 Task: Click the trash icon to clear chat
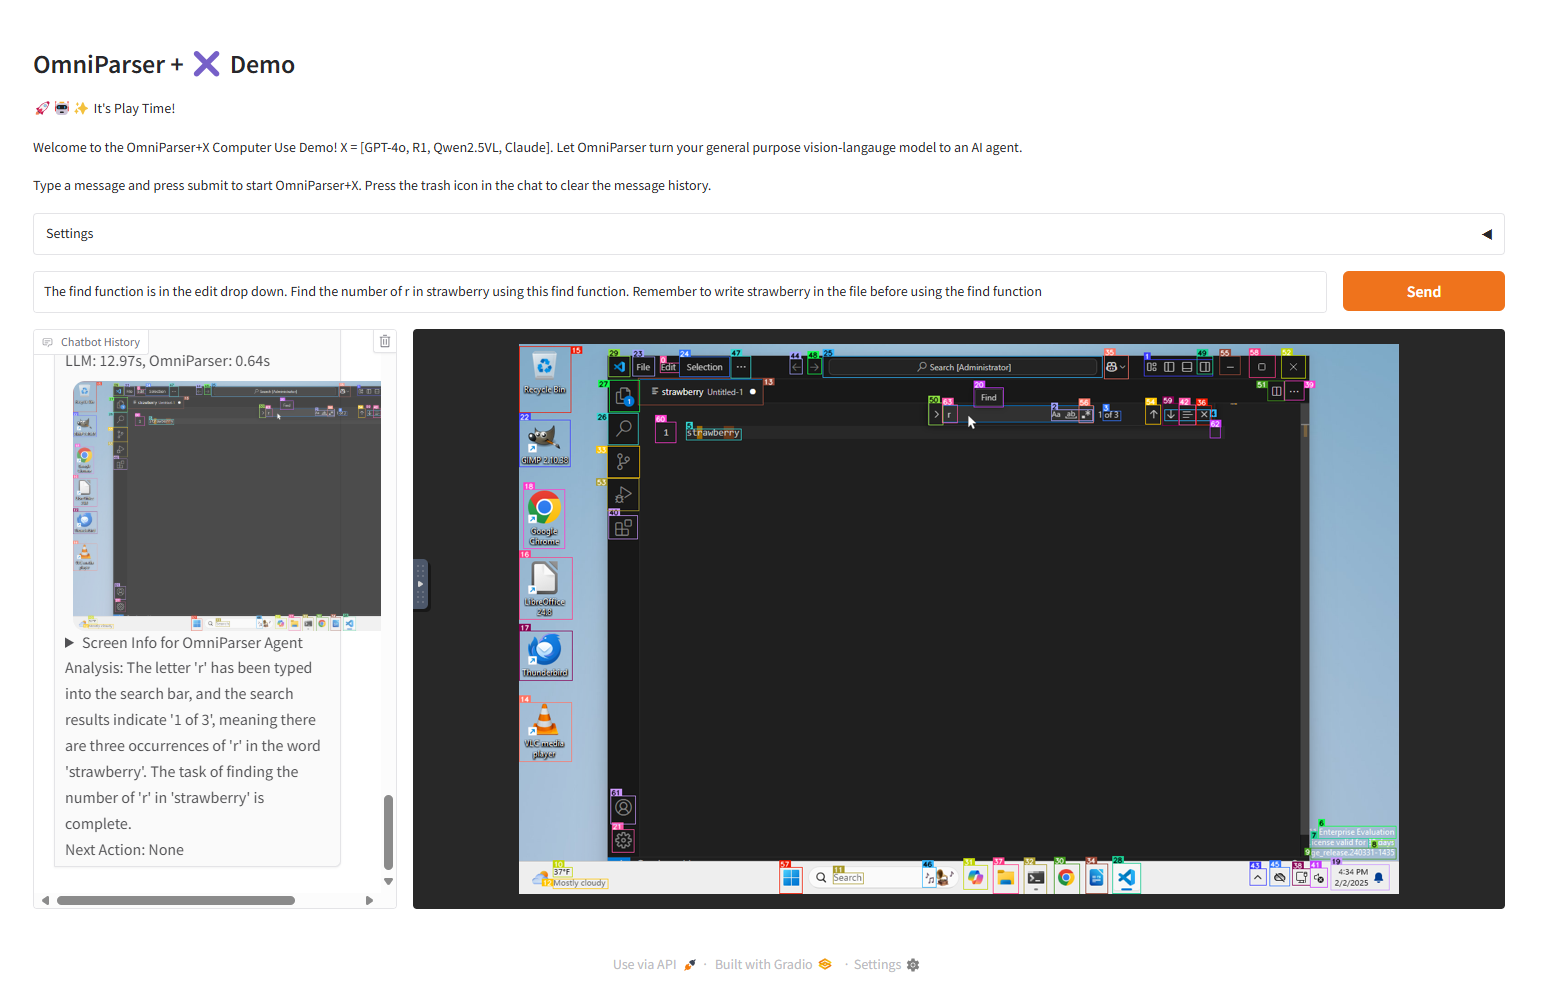tap(384, 342)
